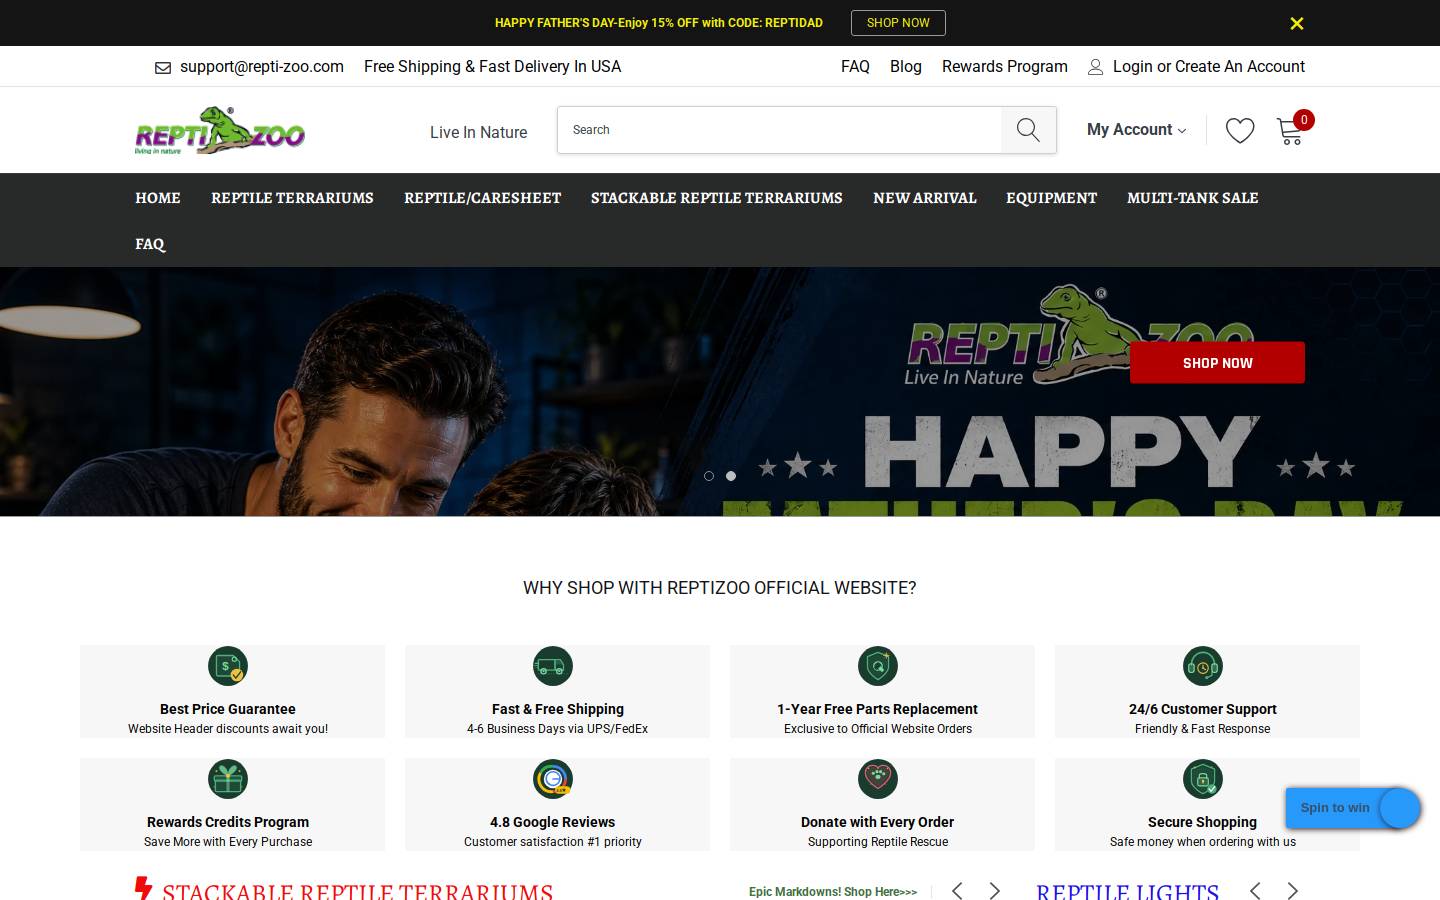Click Login or Create An Account
Viewport: 1440px width, 900px height.
(1209, 66)
